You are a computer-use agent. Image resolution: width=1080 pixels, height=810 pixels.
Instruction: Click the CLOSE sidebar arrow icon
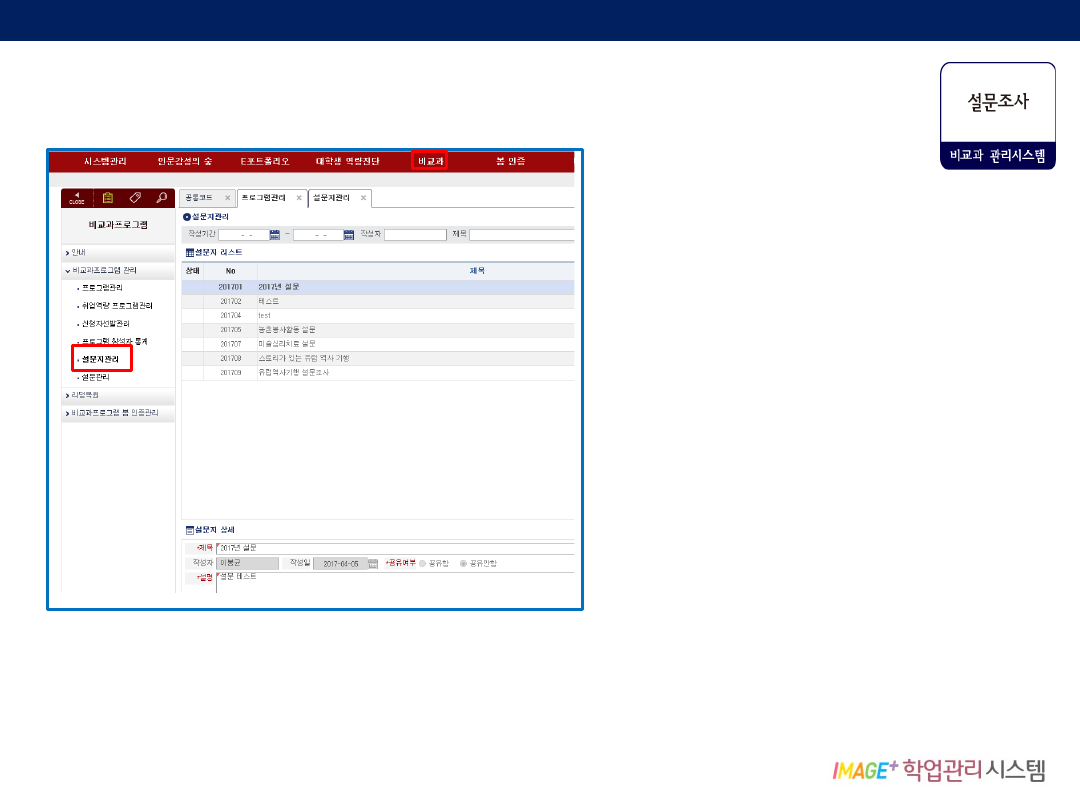pos(77,198)
